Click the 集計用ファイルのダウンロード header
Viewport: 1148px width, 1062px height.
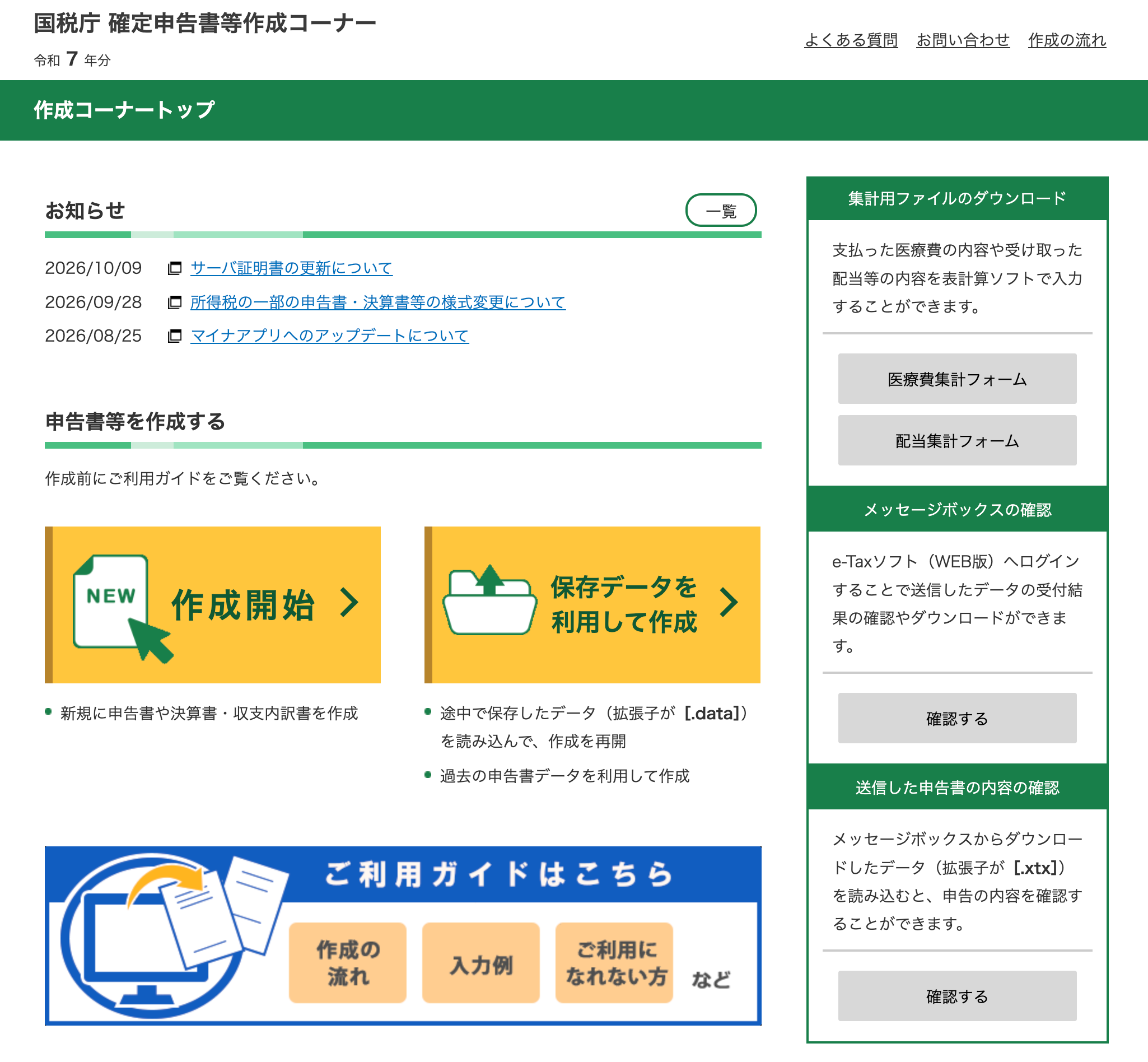[x=957, y=198]
